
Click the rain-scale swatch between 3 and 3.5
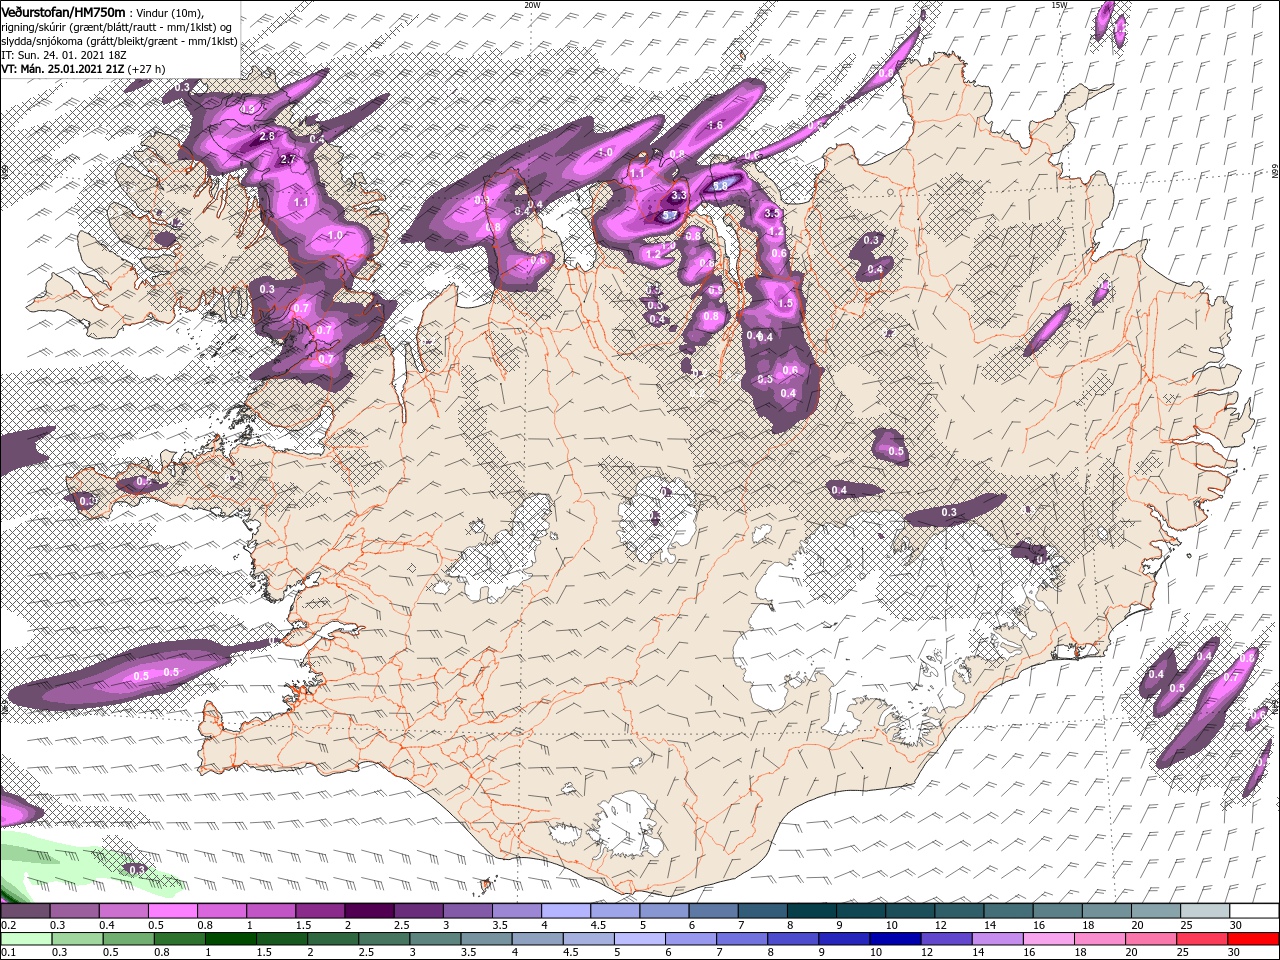point(436,938)
